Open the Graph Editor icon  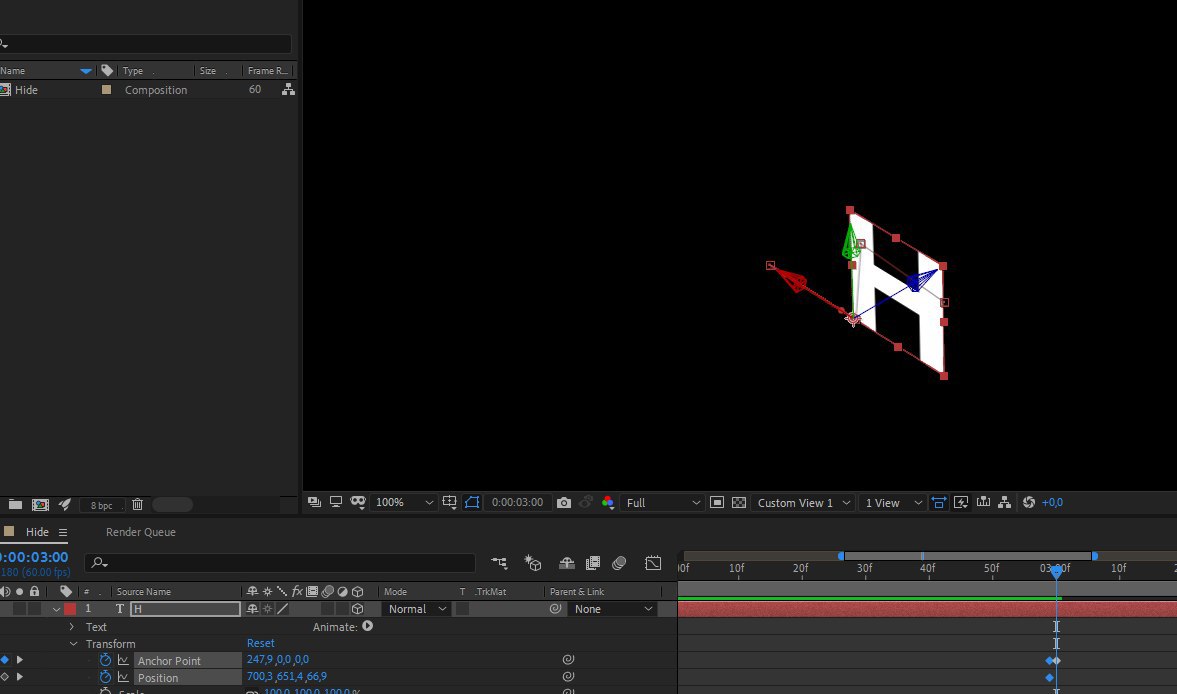coord(653,563)
